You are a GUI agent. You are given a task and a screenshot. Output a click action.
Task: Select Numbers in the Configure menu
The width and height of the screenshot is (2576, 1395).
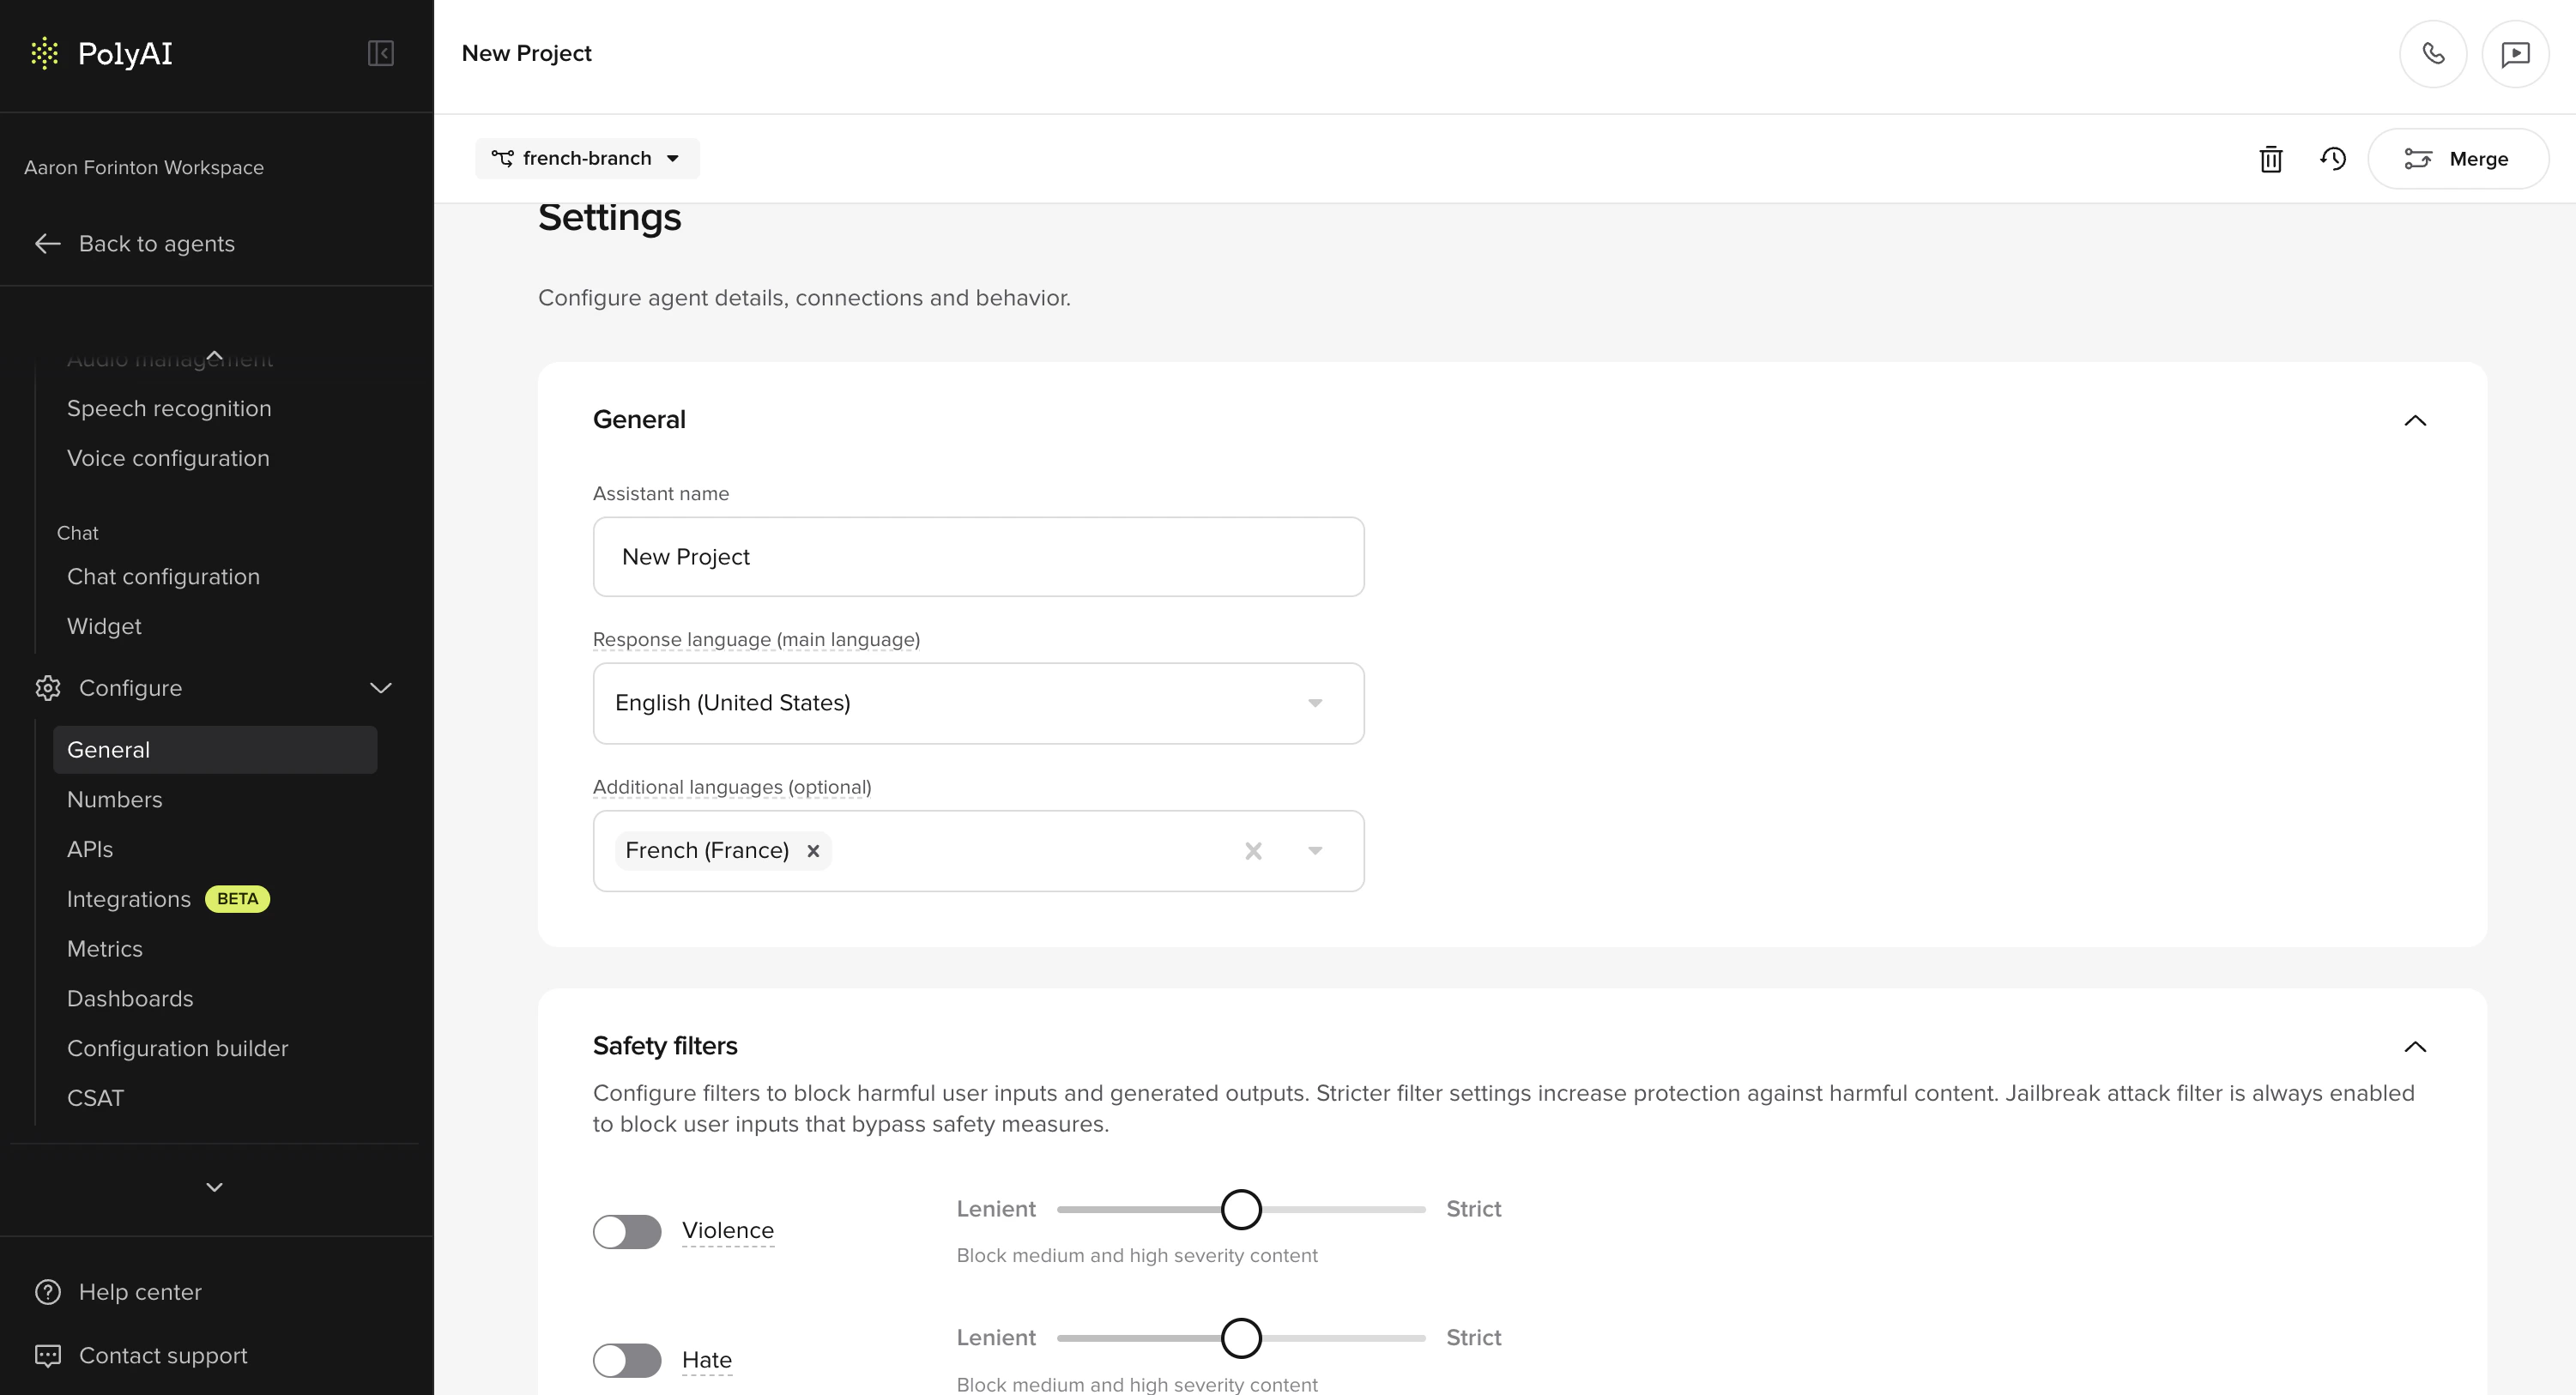pyautogui.click(x=115, y=799)
